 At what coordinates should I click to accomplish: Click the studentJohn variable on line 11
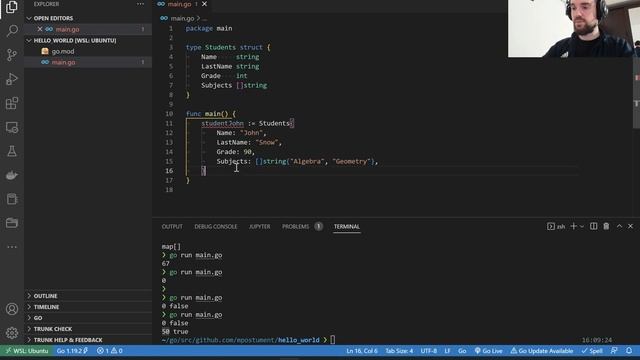(x=222, y=123)
